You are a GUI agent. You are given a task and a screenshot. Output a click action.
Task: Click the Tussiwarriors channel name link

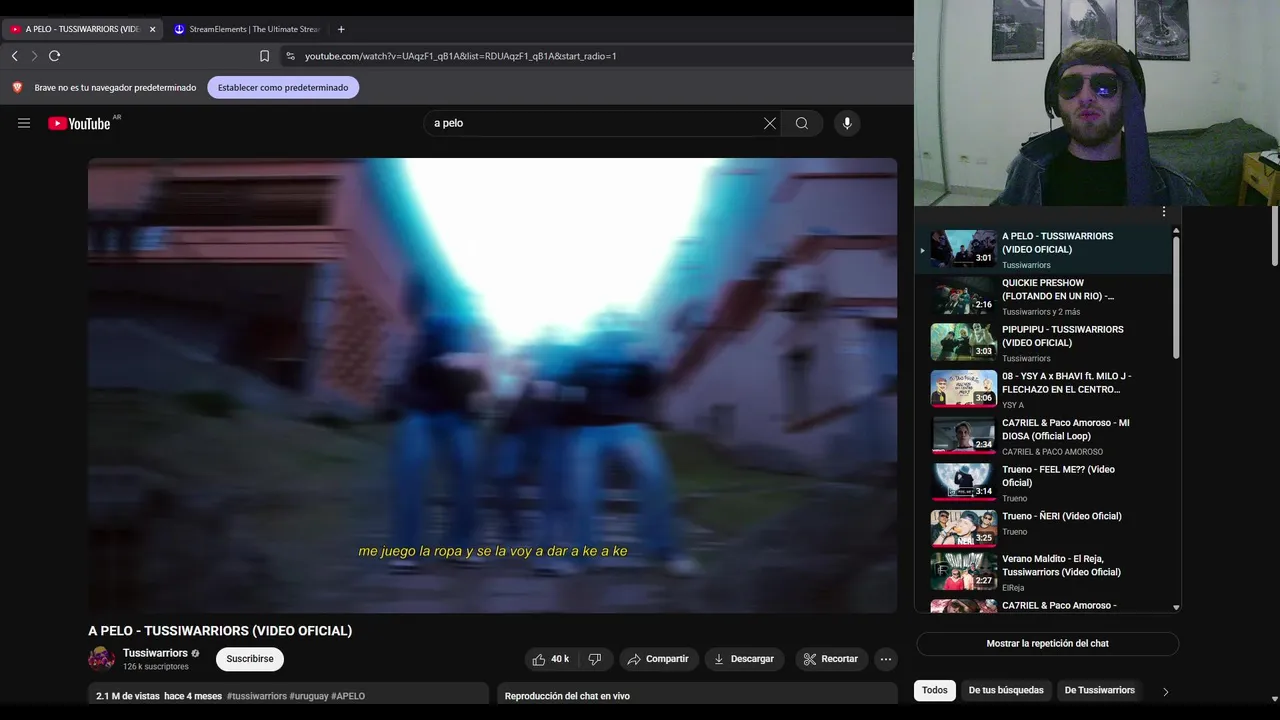click(155, 653)
